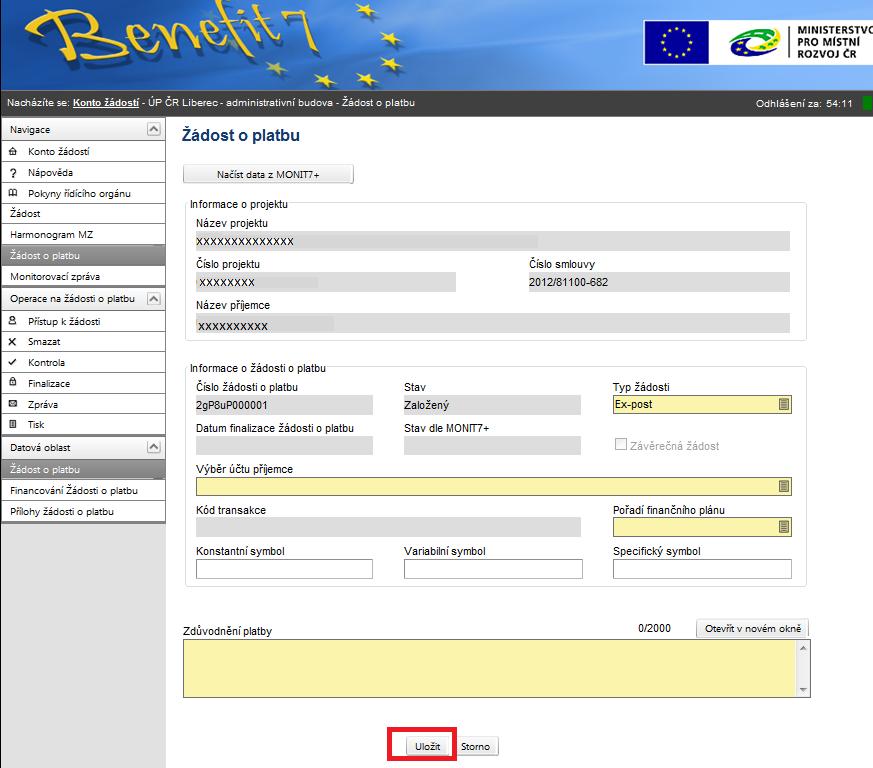Screen dimensions: 873x768
Task: Follow the Konto žádostí breadcrumb link
Action: pos(106,102)
